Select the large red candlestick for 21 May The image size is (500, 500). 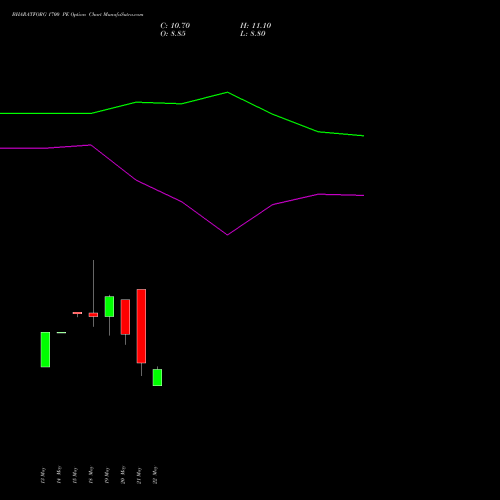[x=141, y=326]
